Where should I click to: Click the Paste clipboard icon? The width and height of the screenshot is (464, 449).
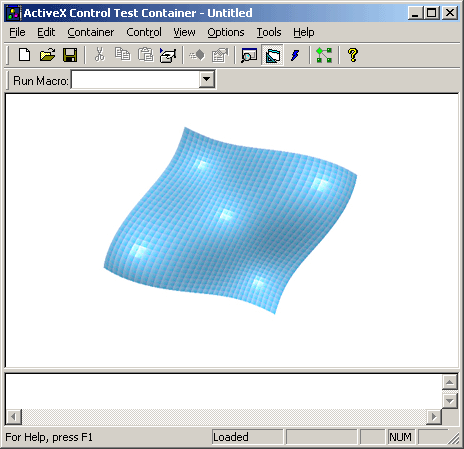pos(145,55)
